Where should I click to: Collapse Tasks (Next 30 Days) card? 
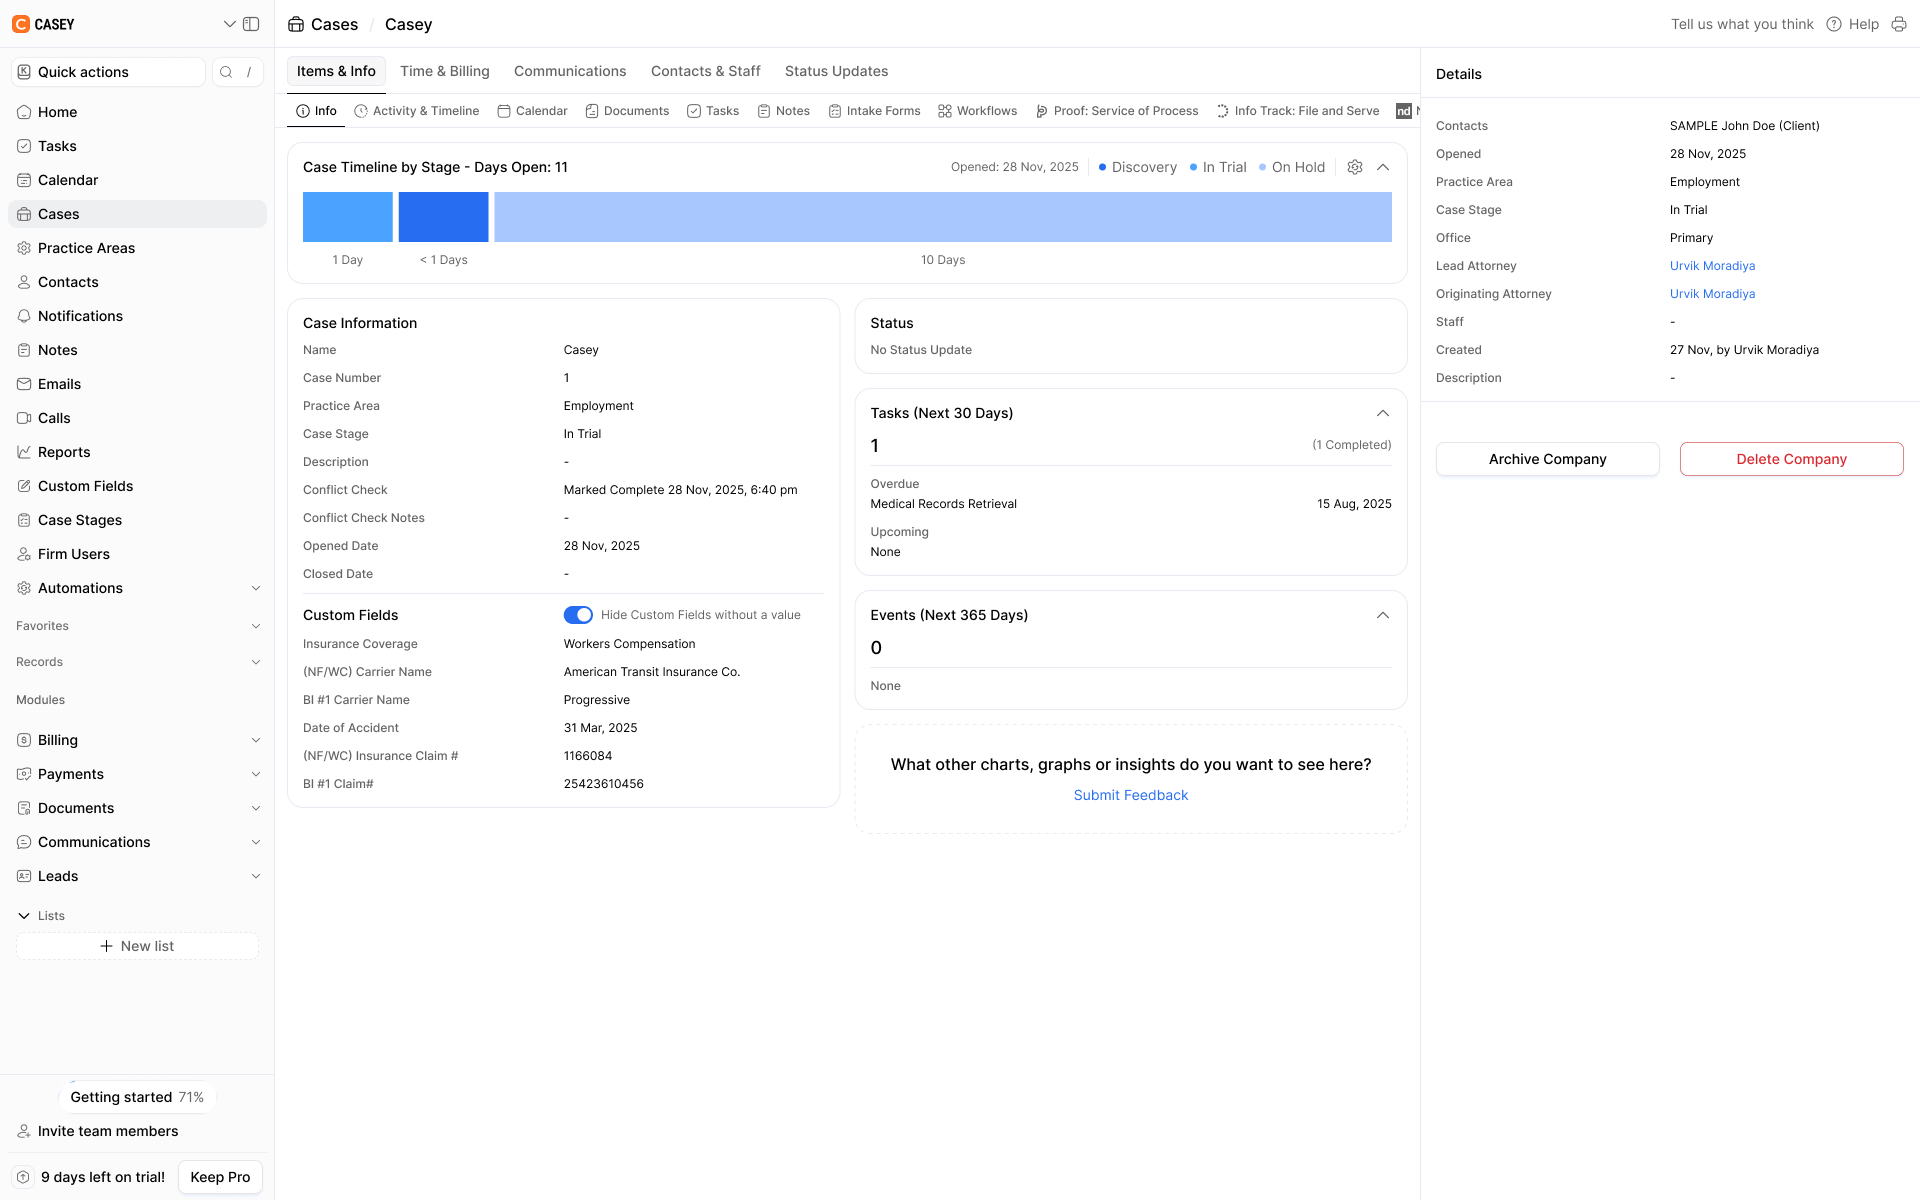[1383, 413]
